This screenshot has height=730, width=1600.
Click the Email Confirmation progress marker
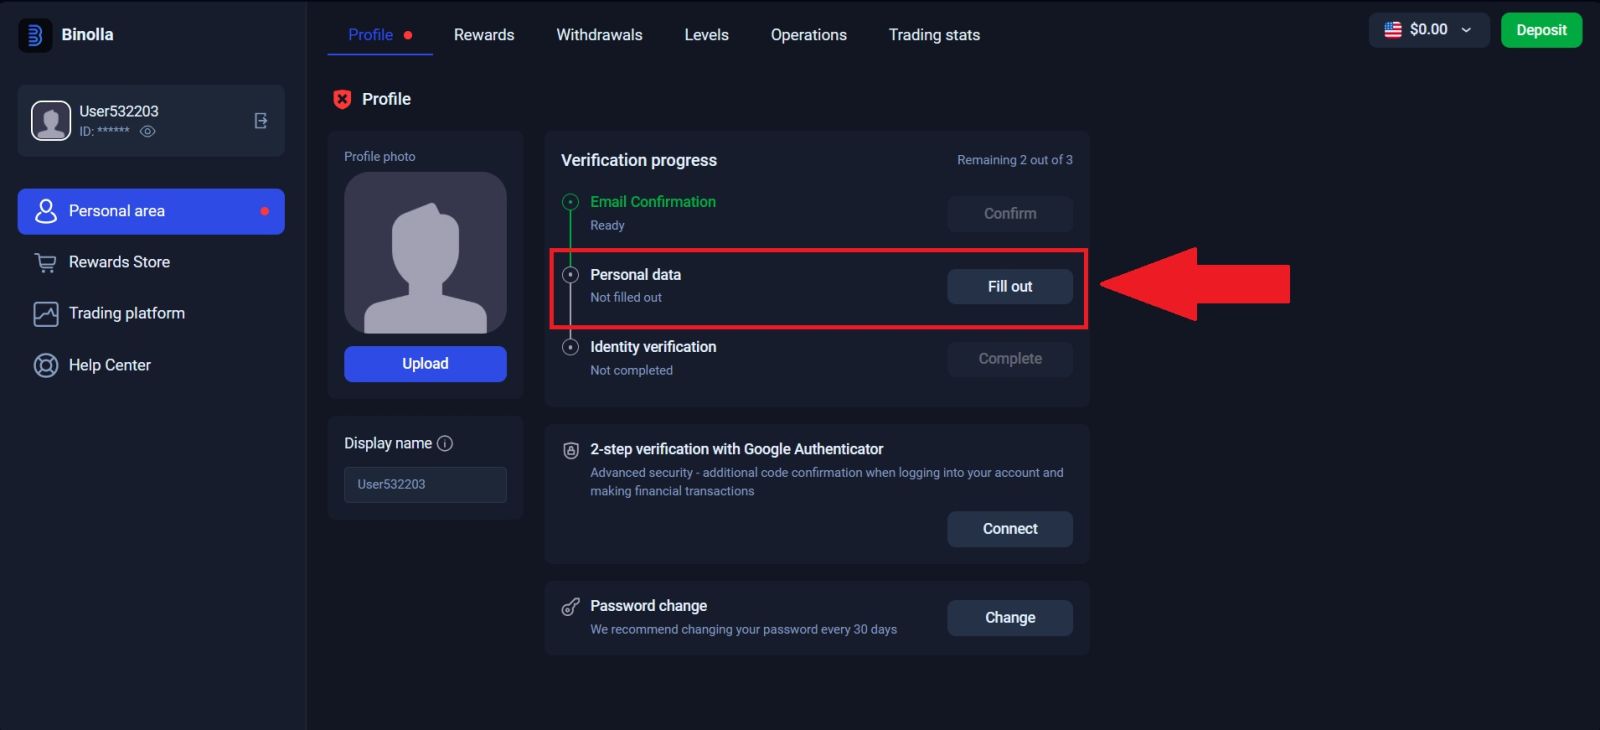[x=571, y=201]
